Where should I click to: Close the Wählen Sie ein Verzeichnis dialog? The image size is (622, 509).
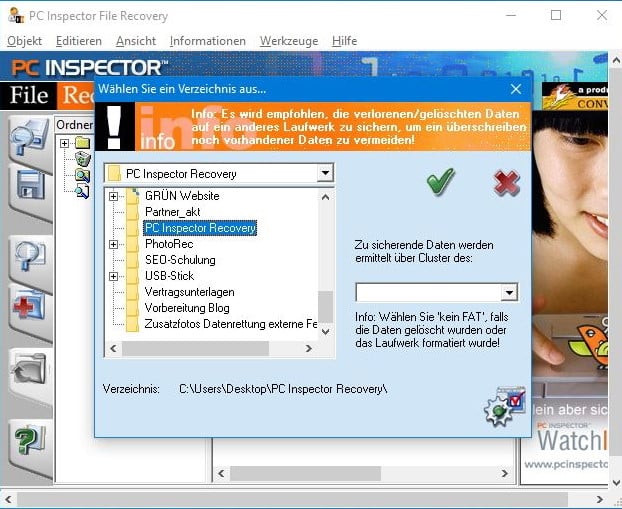516,89
